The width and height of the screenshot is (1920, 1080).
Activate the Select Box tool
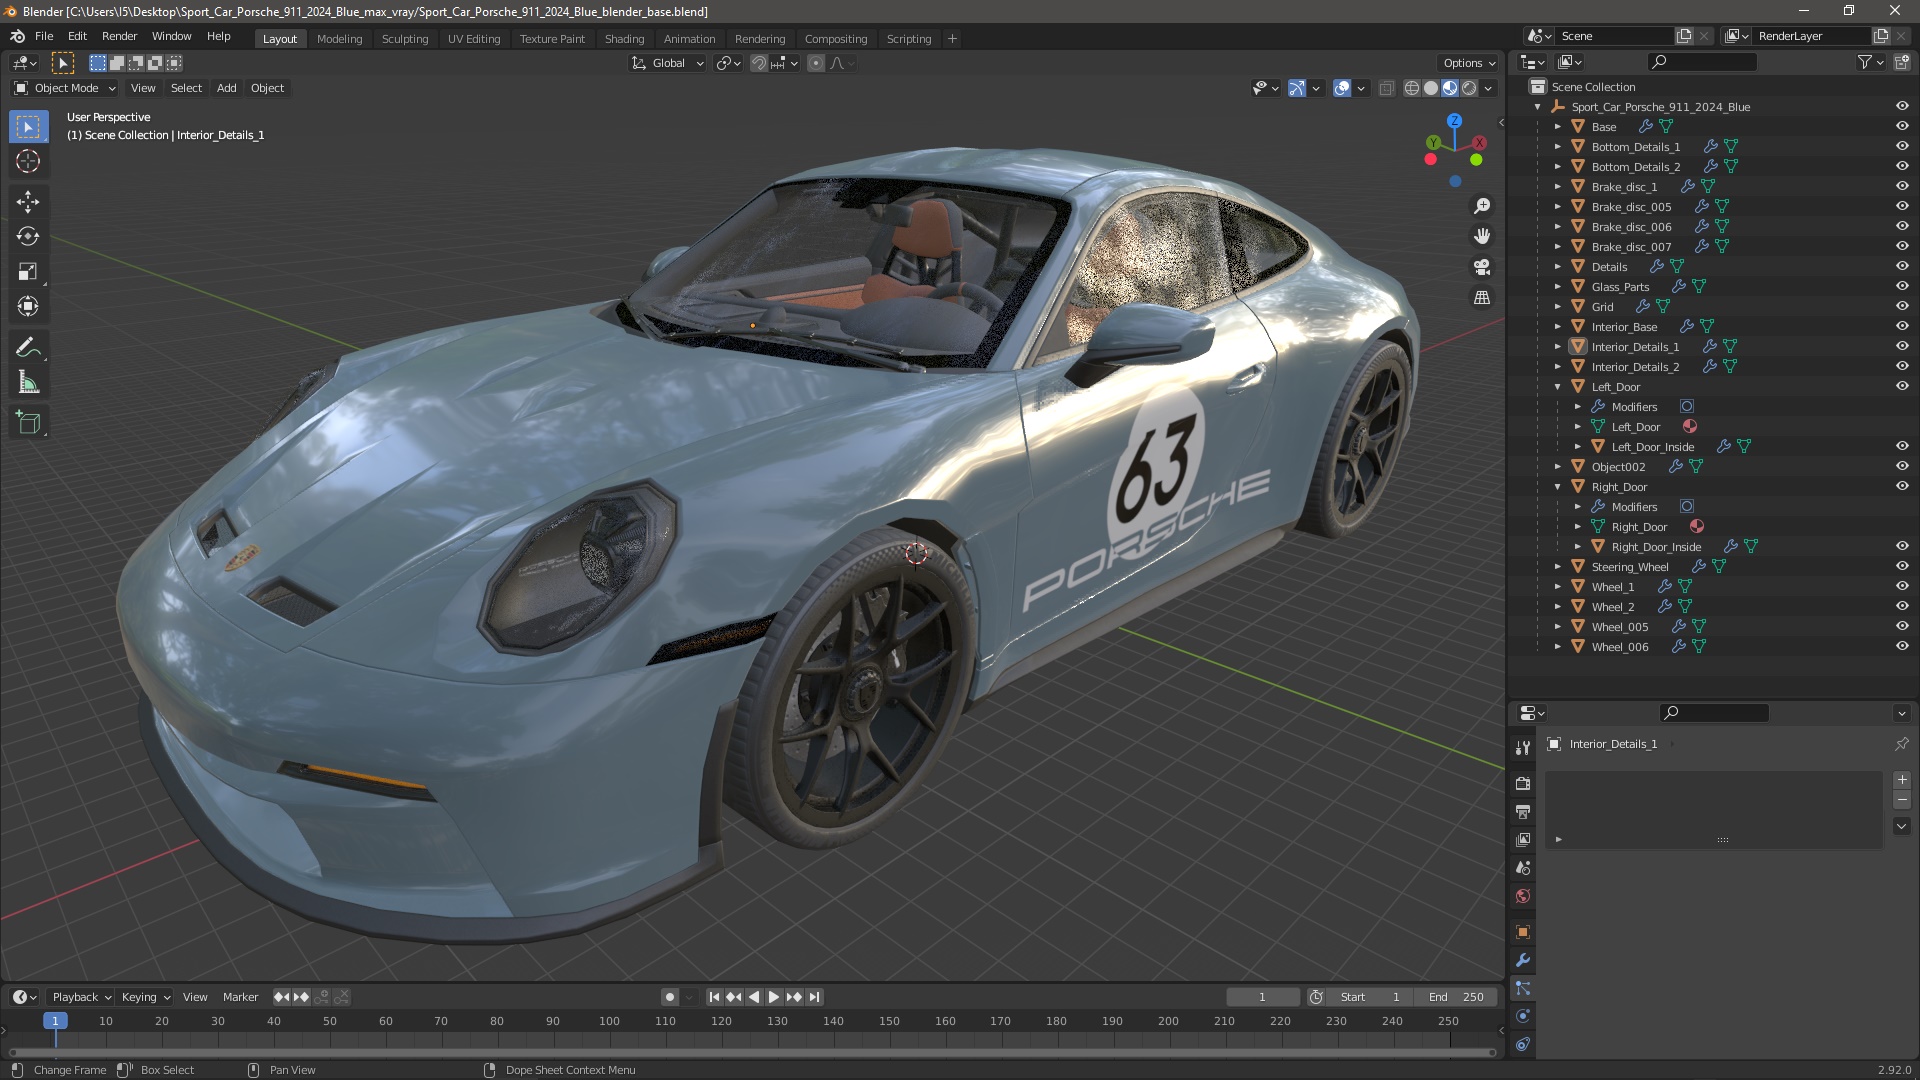point(28,127)
